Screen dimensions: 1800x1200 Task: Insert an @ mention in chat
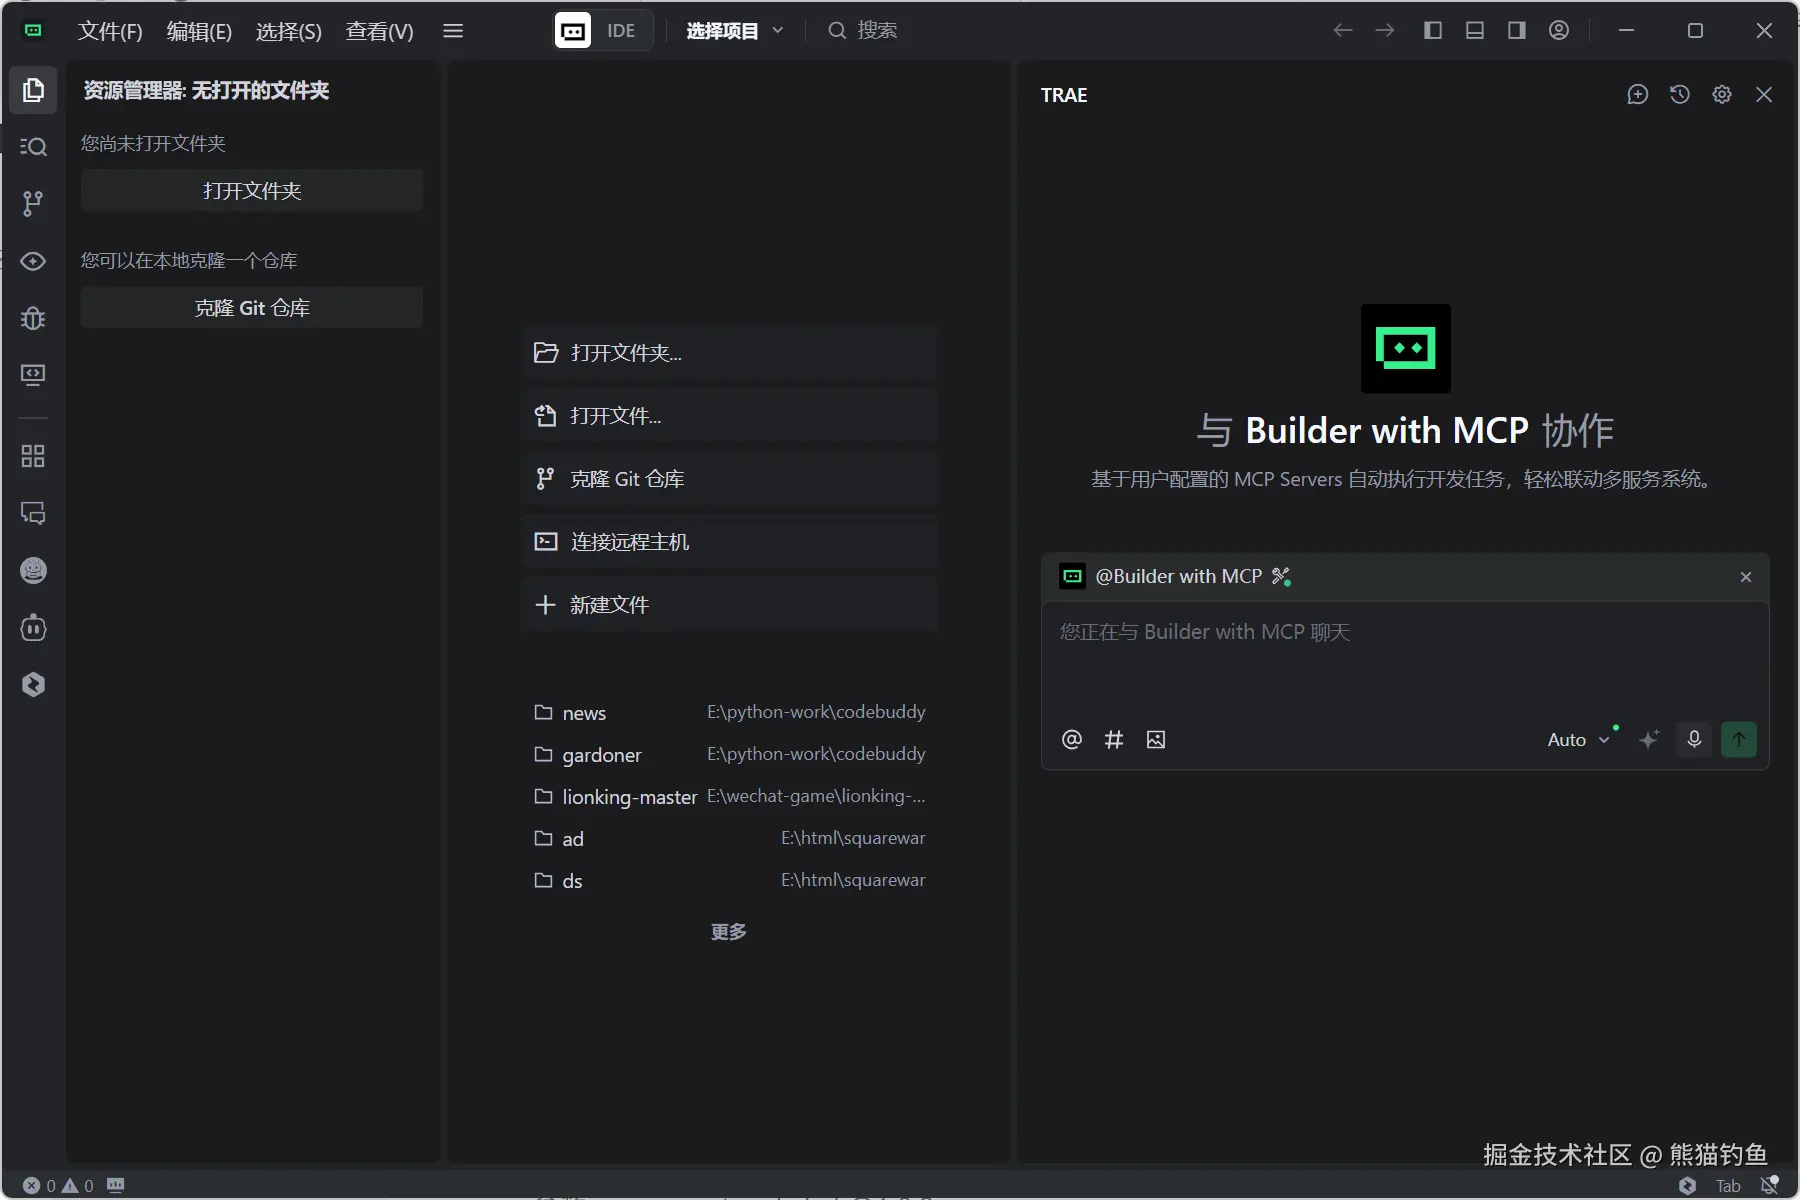tap(1072, 739)
